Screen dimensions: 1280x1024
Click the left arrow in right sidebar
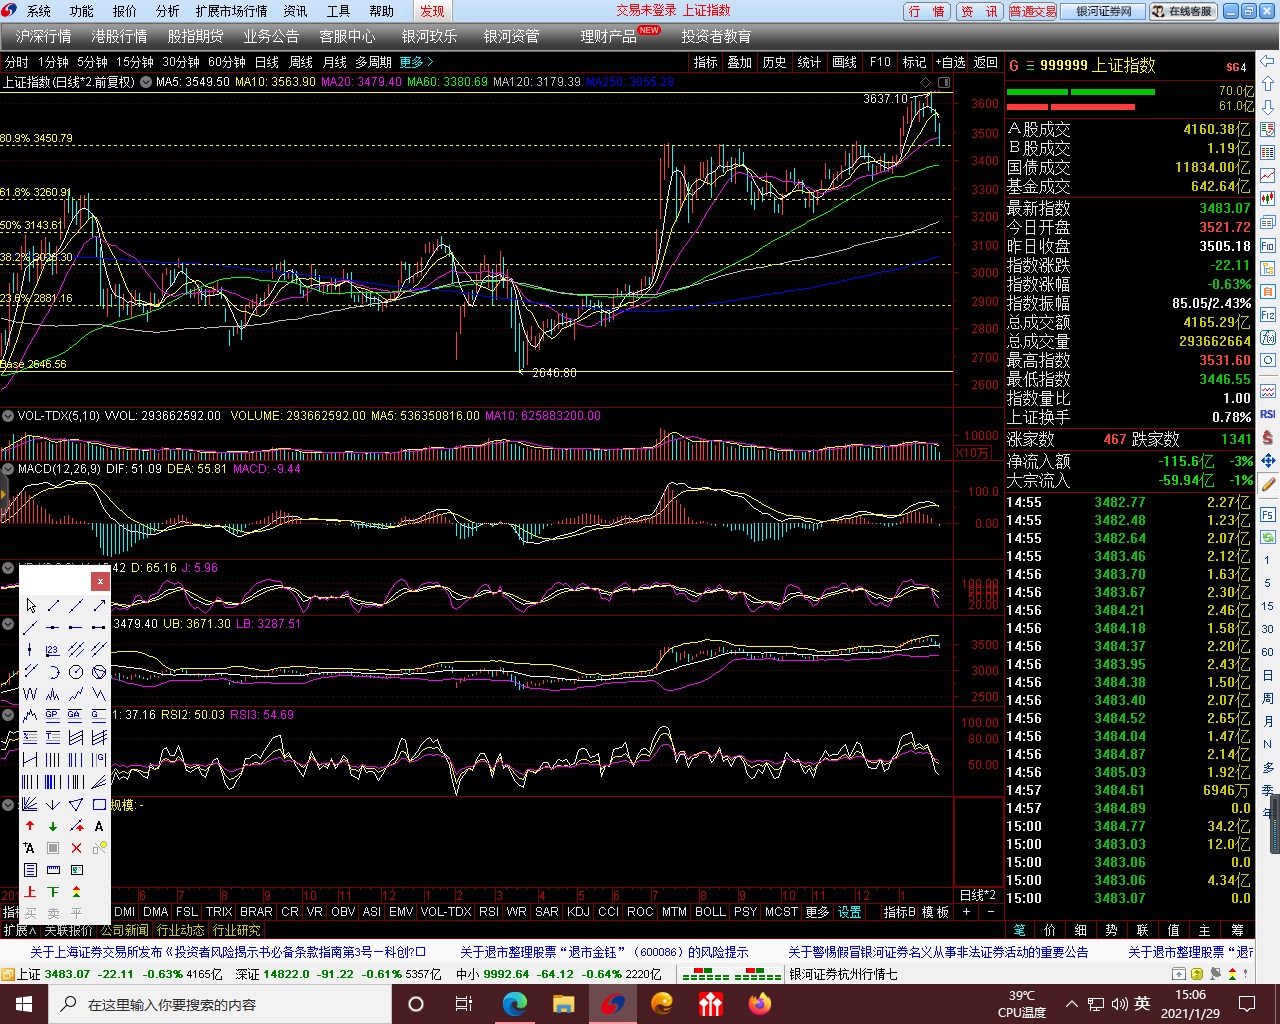pyautogui.click(x=1268, y=60)
